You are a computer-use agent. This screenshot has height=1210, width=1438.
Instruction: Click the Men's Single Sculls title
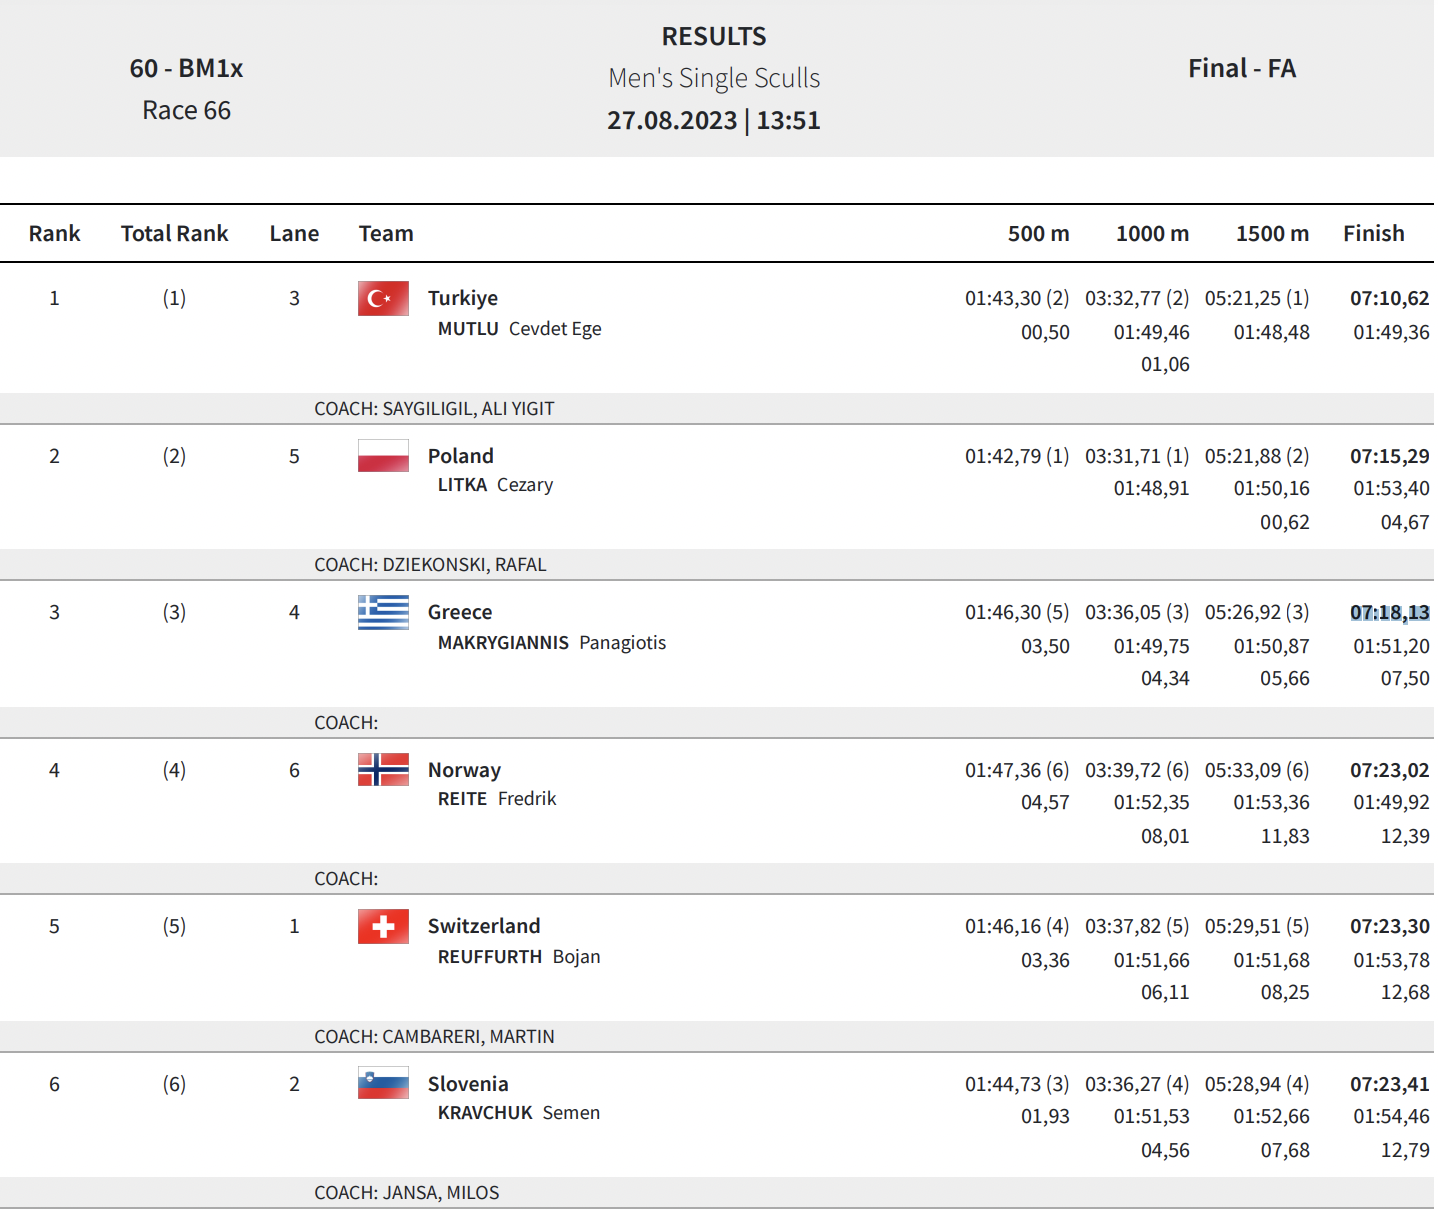[714, 78]
